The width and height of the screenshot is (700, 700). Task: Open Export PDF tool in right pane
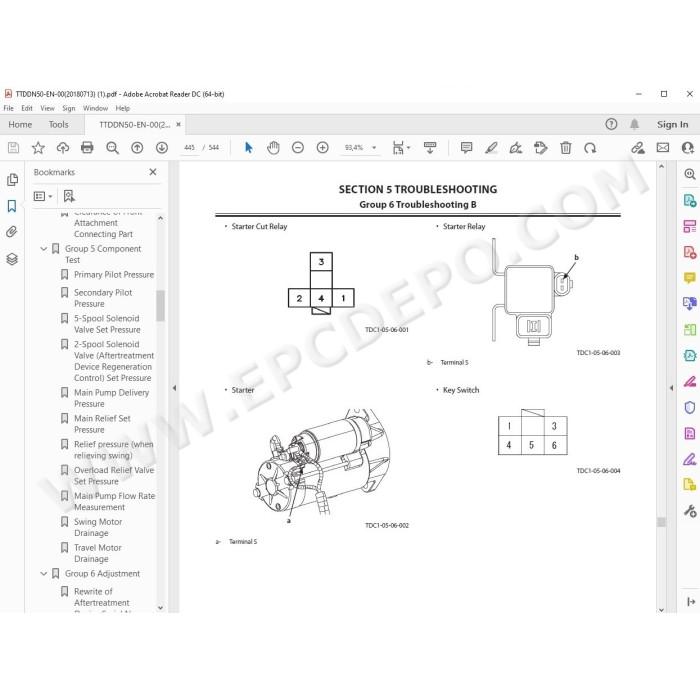(x=690, y=200)
